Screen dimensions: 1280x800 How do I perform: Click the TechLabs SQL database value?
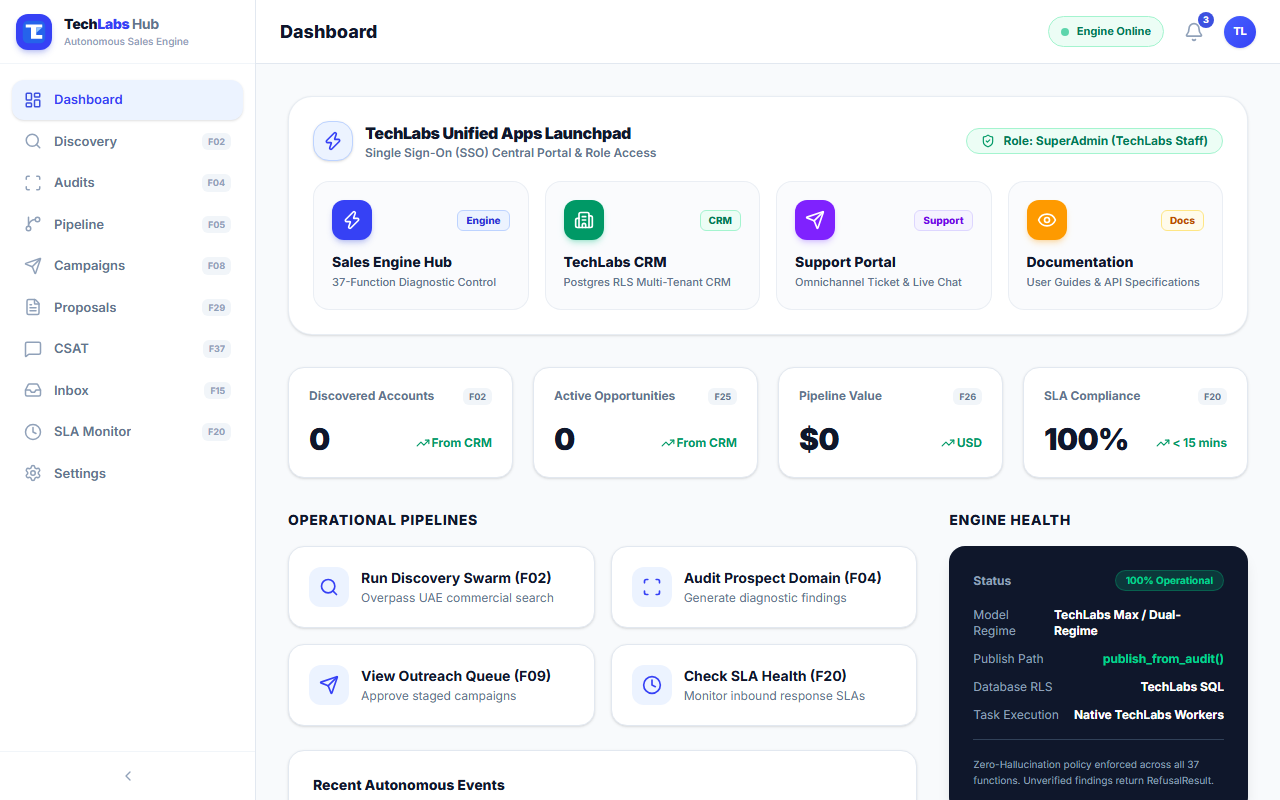point(1182,687)
